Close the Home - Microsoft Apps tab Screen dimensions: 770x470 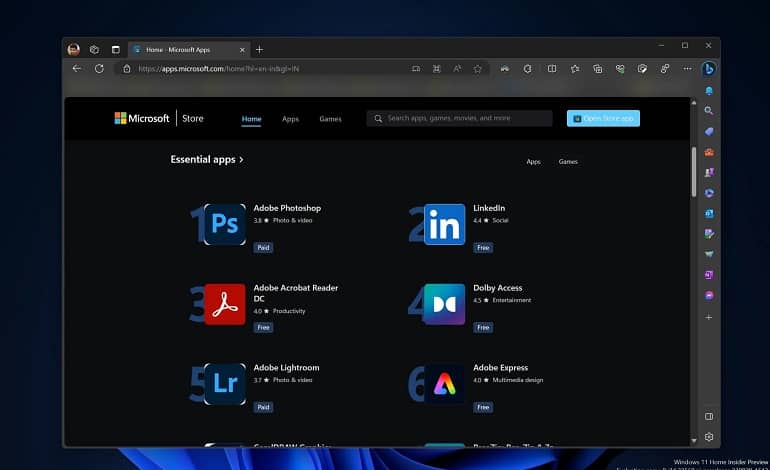(x=242, y=50)
